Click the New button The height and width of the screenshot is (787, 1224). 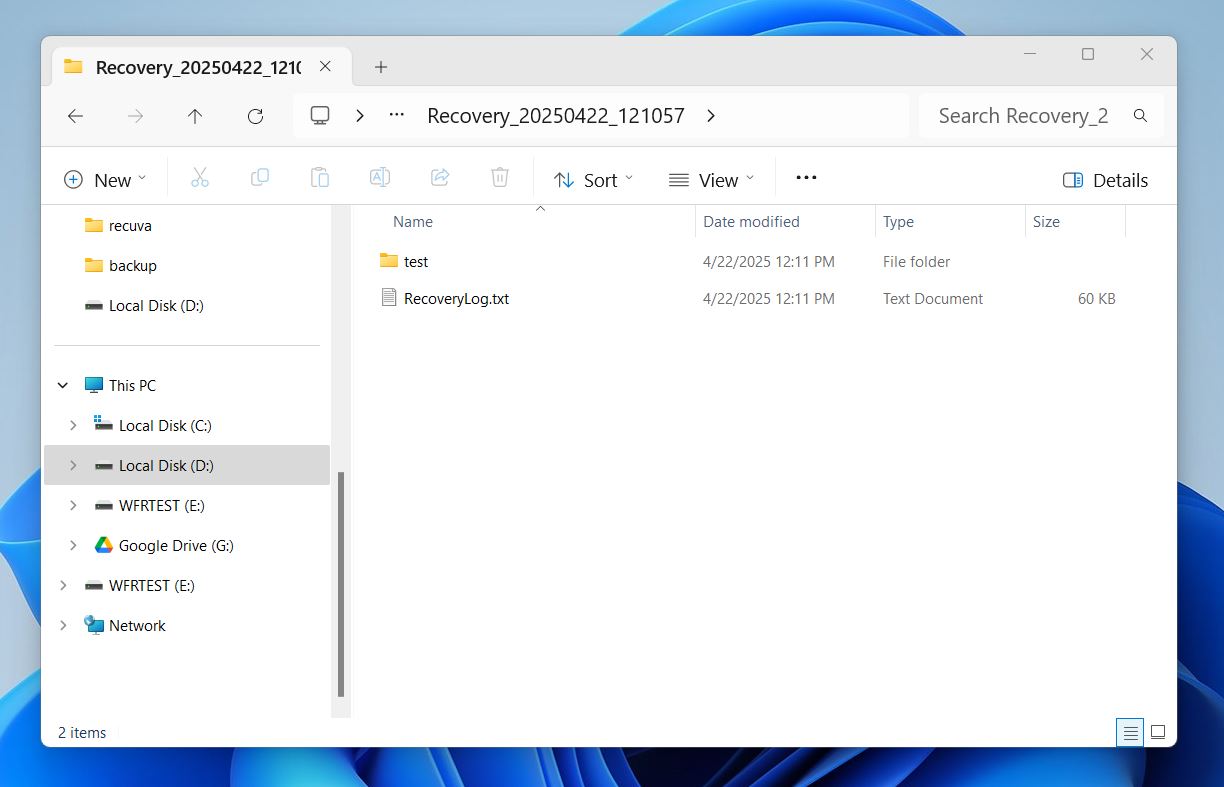pyautogui.click(x=106, y=180)
